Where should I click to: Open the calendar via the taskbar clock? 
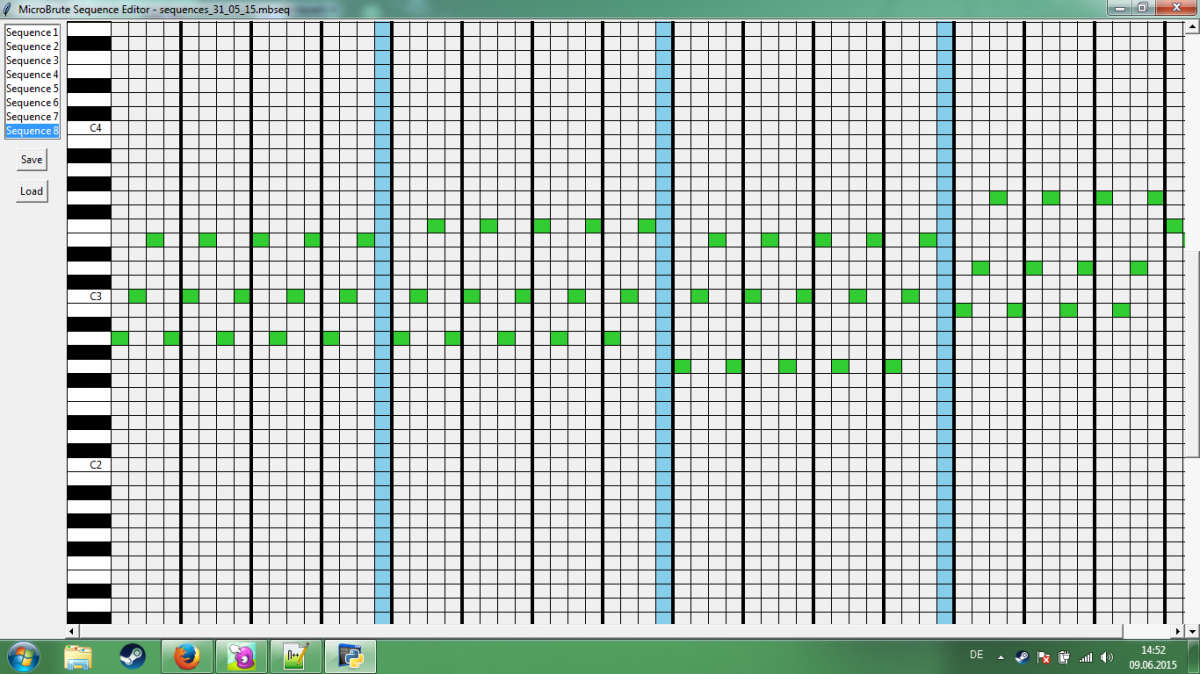click(1152, 657)
